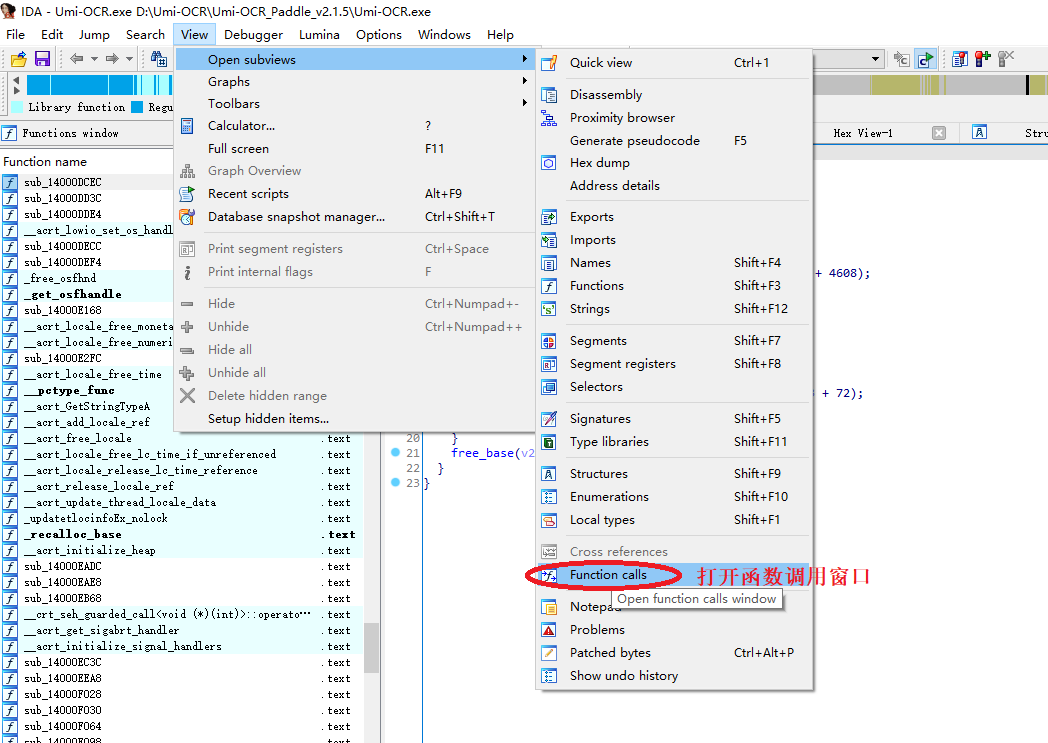Image resolution: width=1048 pixels, height=743 pixels.
Task: Click the back navigation arrow icon
Action: pos(77,59)
